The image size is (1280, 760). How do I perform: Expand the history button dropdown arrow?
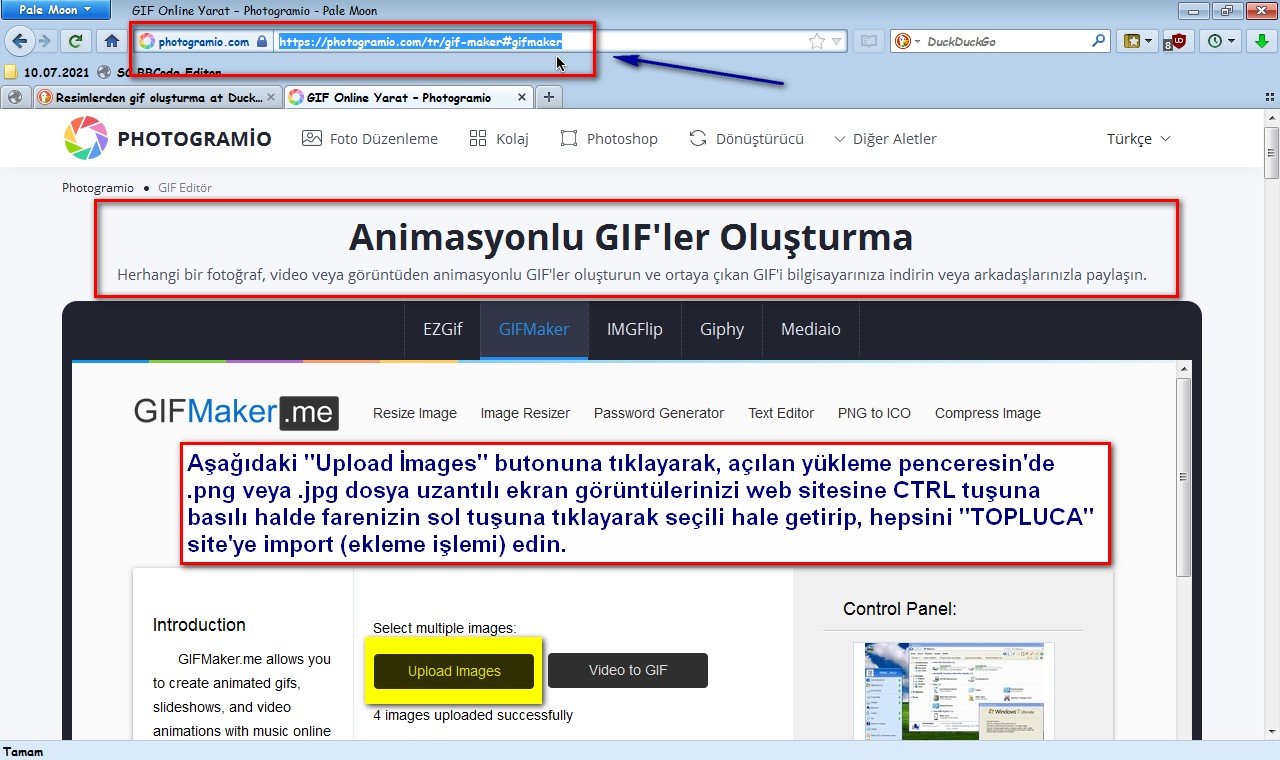[x=1232, y=41]
